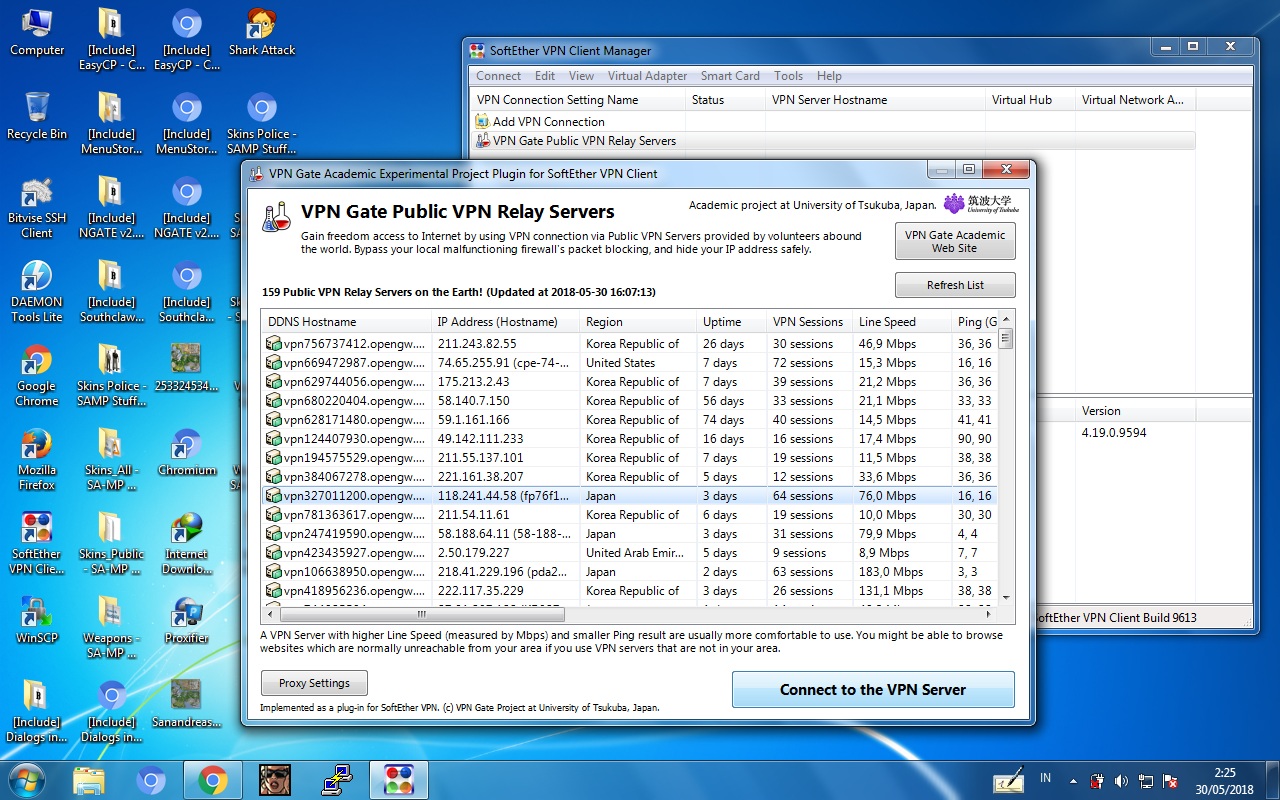The width and height of the screenshot is (1280, 800).
Task: Click the VPN Server Hostname column header
Action: [x=875, y=100]
